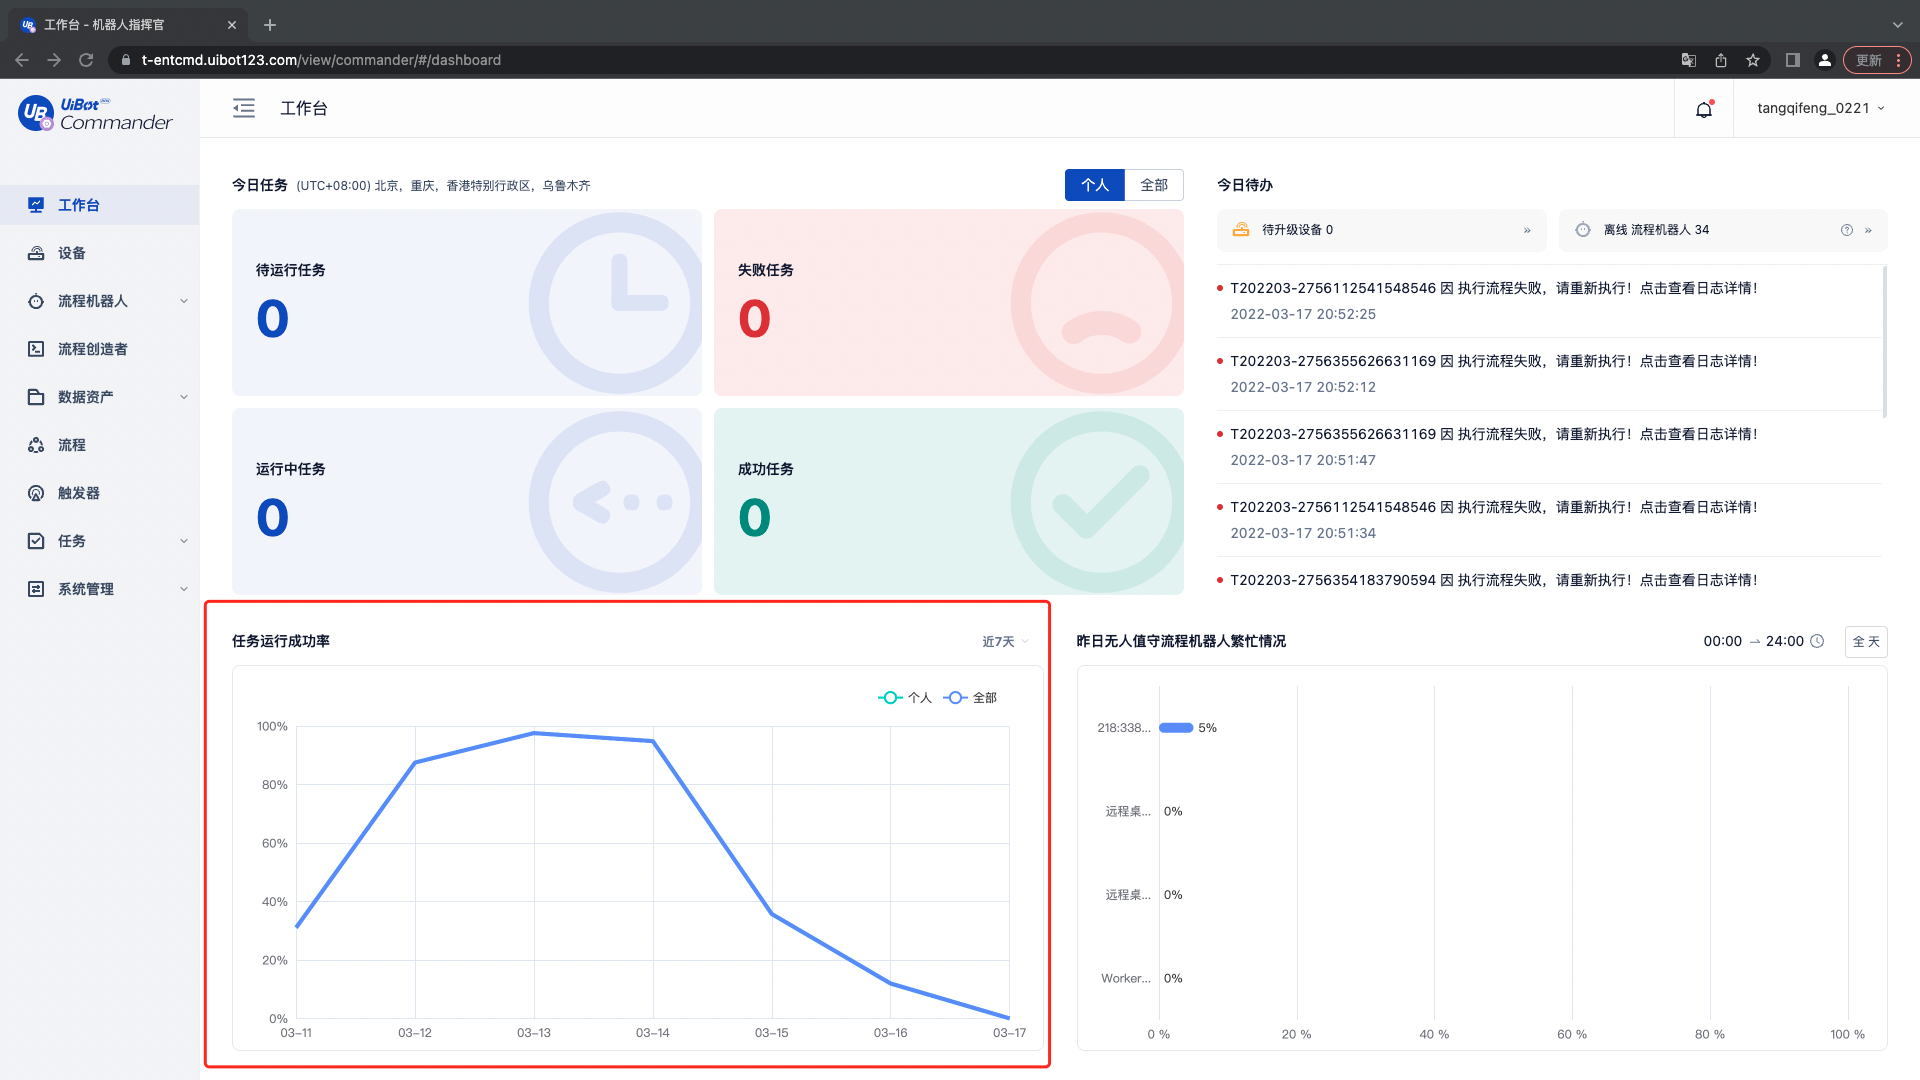The width and height of the screenshot is (1920, 1080).
Task: Click the 成功任务 card
Action: [949, 501]
